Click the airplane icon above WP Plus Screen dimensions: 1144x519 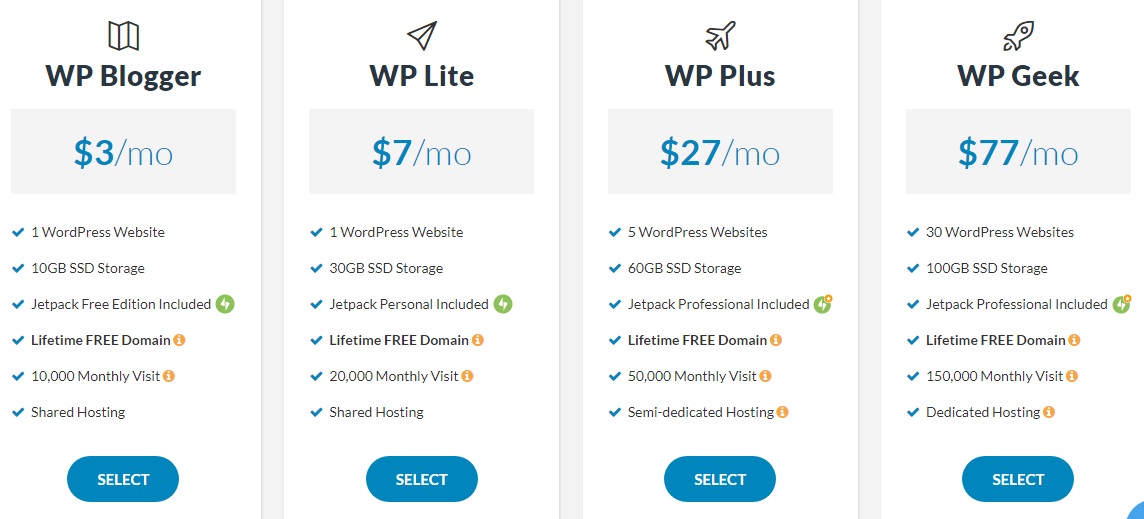tap(720, 36)
